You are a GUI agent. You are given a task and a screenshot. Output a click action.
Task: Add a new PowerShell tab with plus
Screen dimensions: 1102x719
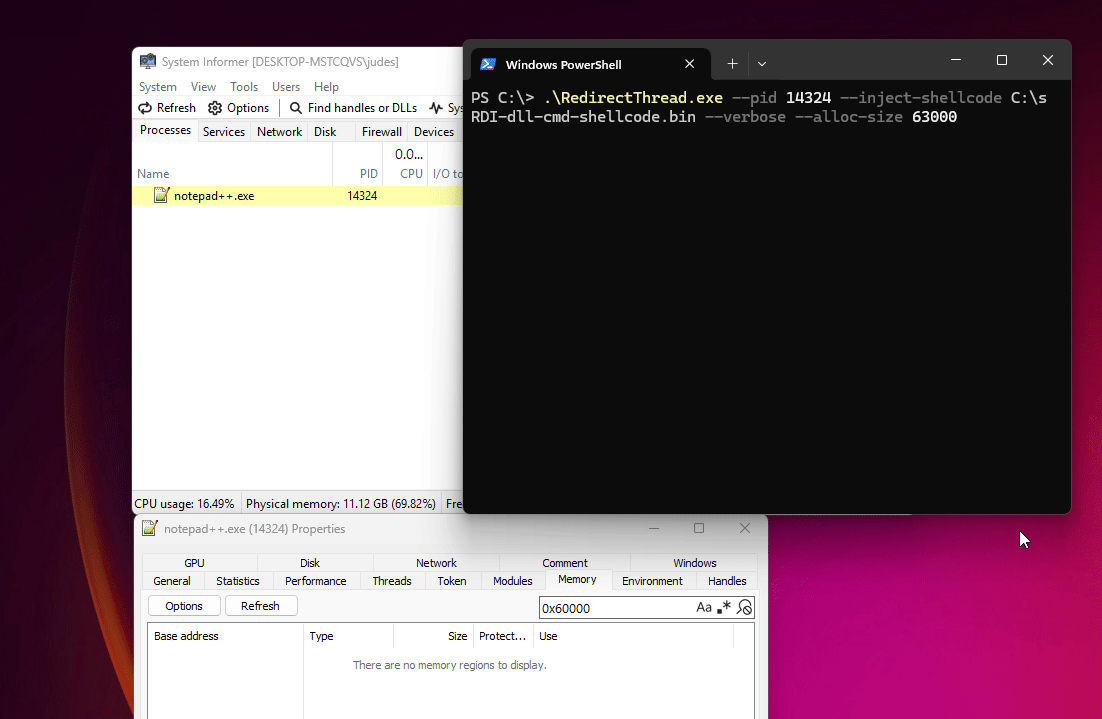click(x=732, y=64)
